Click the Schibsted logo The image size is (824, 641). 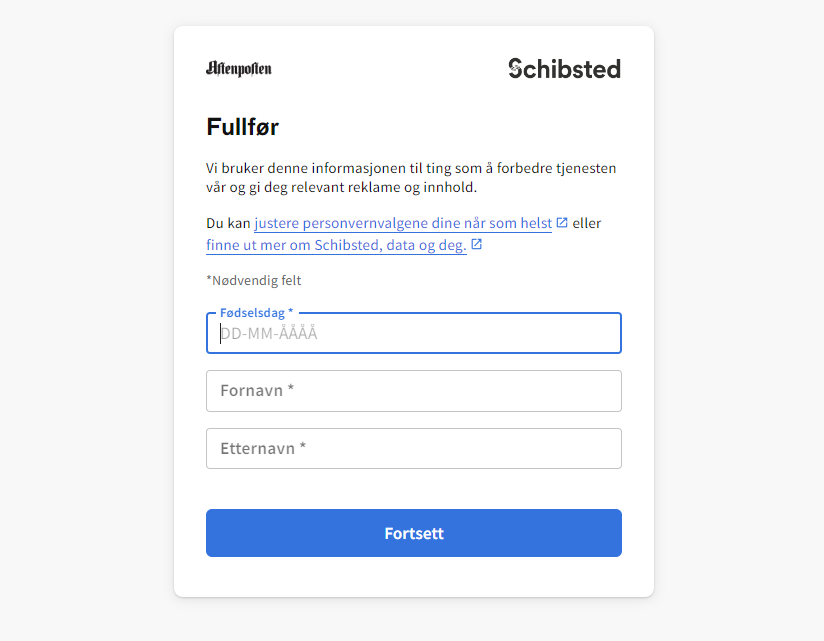click(x=564, y=69)
